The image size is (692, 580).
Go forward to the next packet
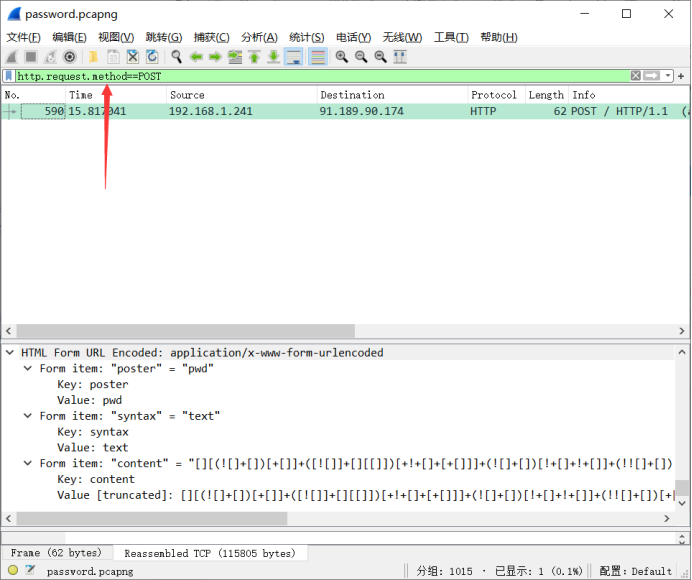[215, 57]
